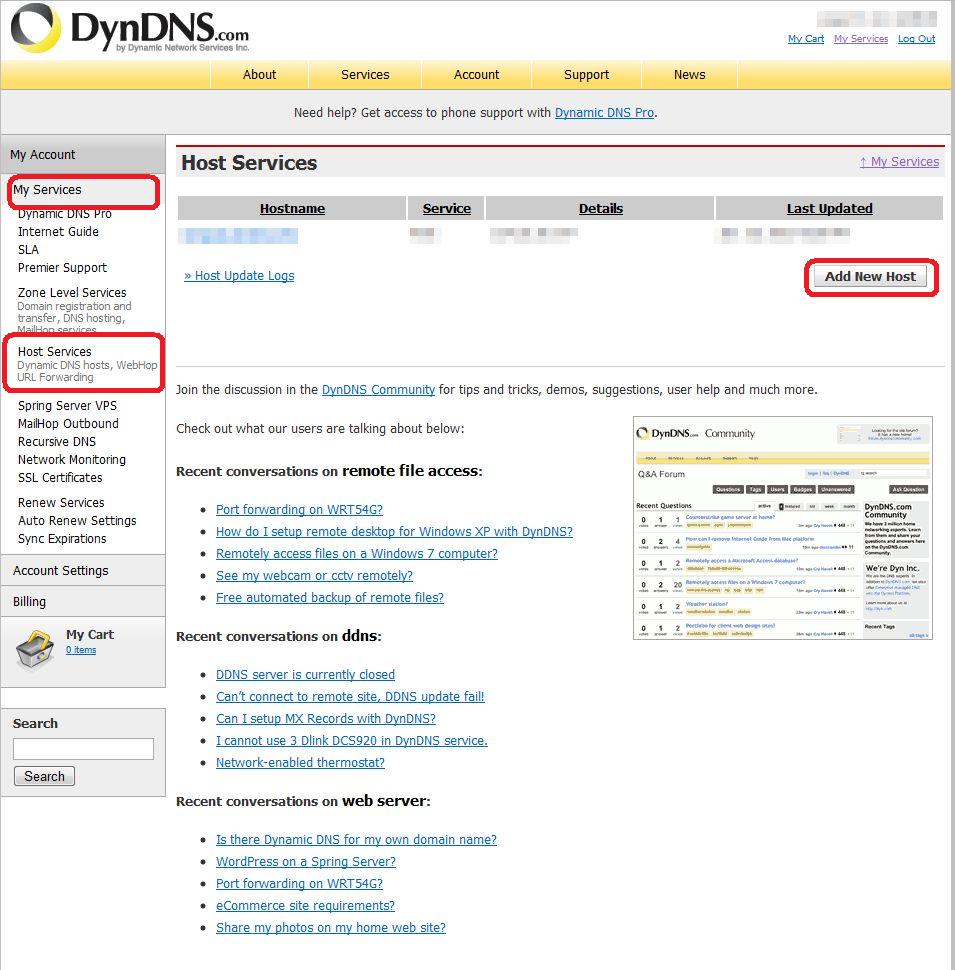Open Dynamic DNS Pro sidebar item

pos(65,214)
